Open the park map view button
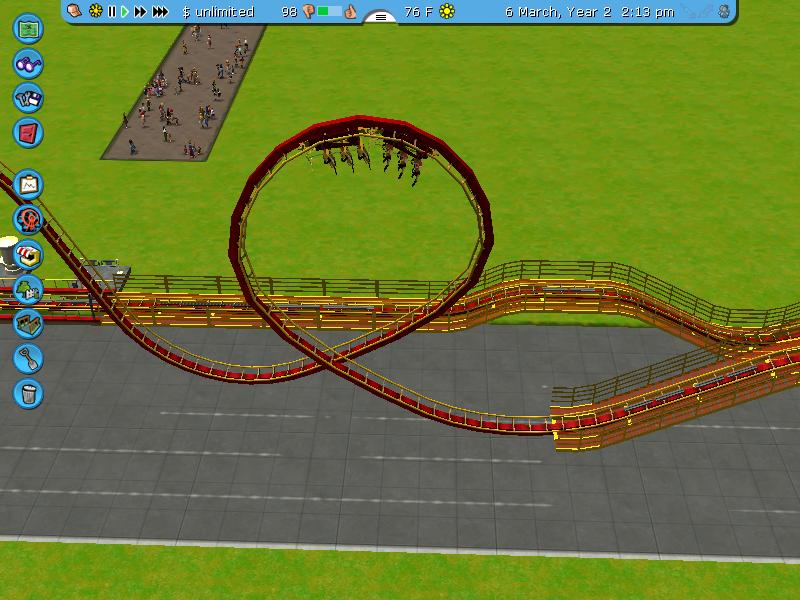Viewport: 800px width, 600px height. [x=28, y=29]
